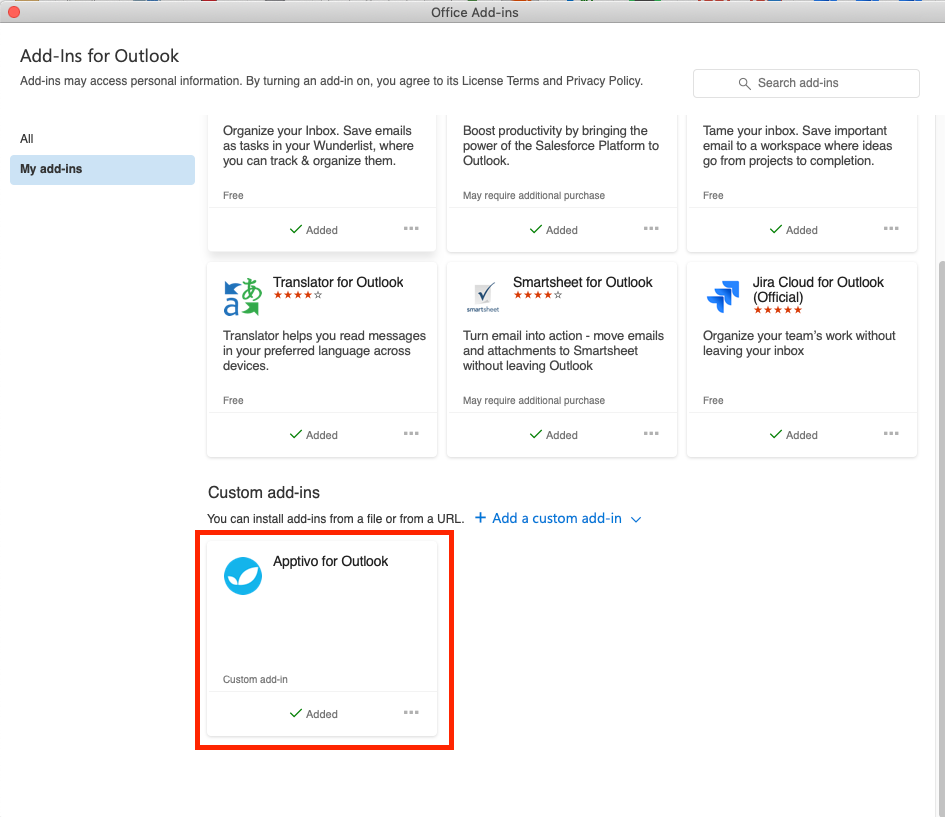
Task: Click 'May require additional purchase' on Salesforce card
Action: [533, 195]
